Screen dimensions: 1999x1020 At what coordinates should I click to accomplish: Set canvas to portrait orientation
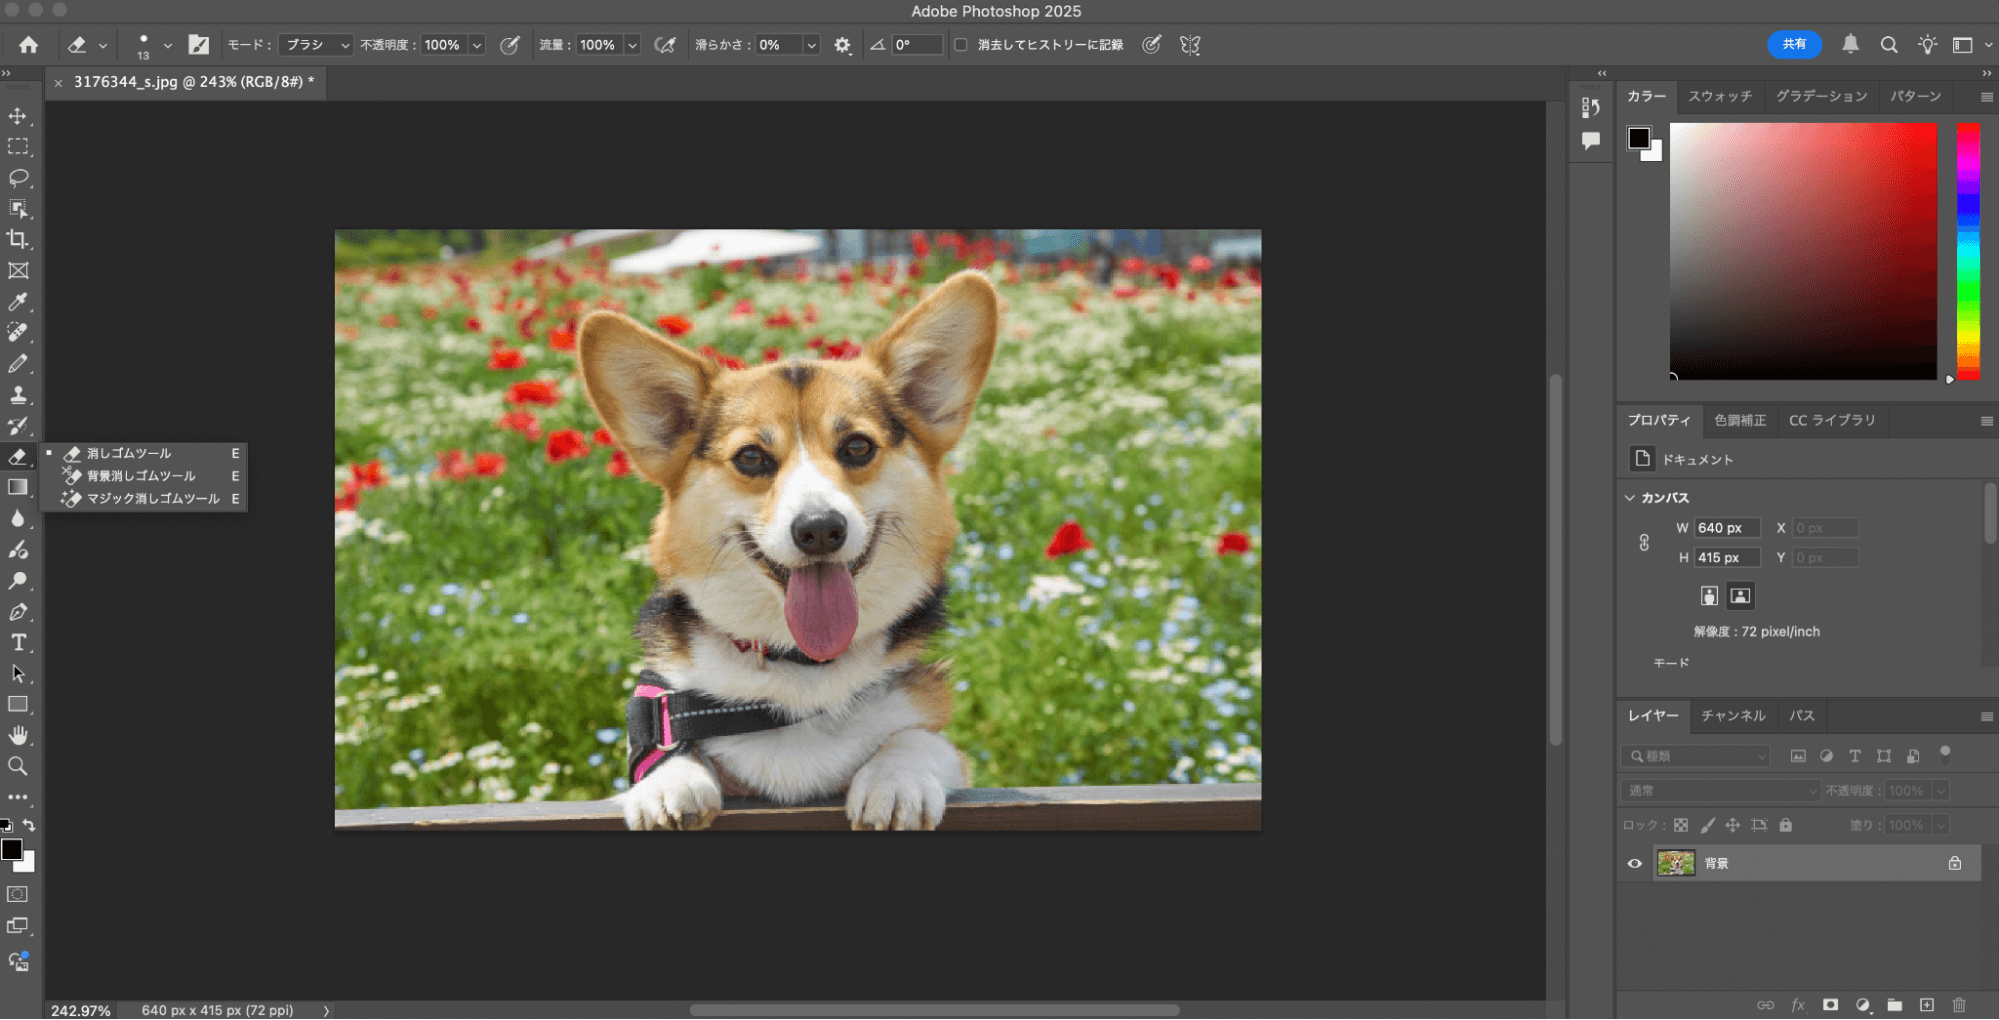click(1709, 597)
